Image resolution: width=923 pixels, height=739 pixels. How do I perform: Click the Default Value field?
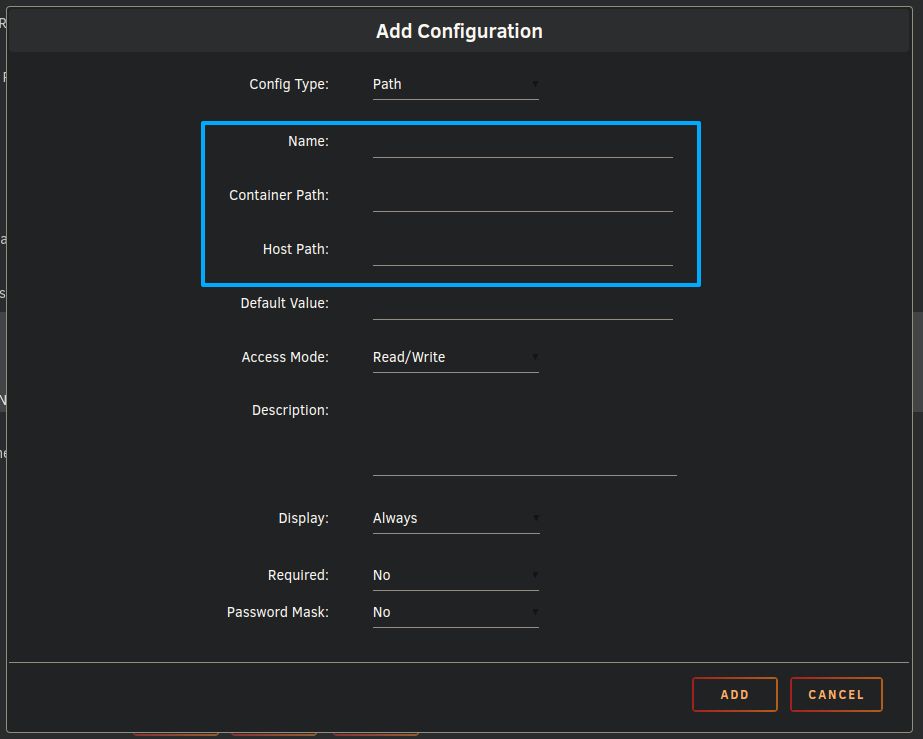click(523, 305)
